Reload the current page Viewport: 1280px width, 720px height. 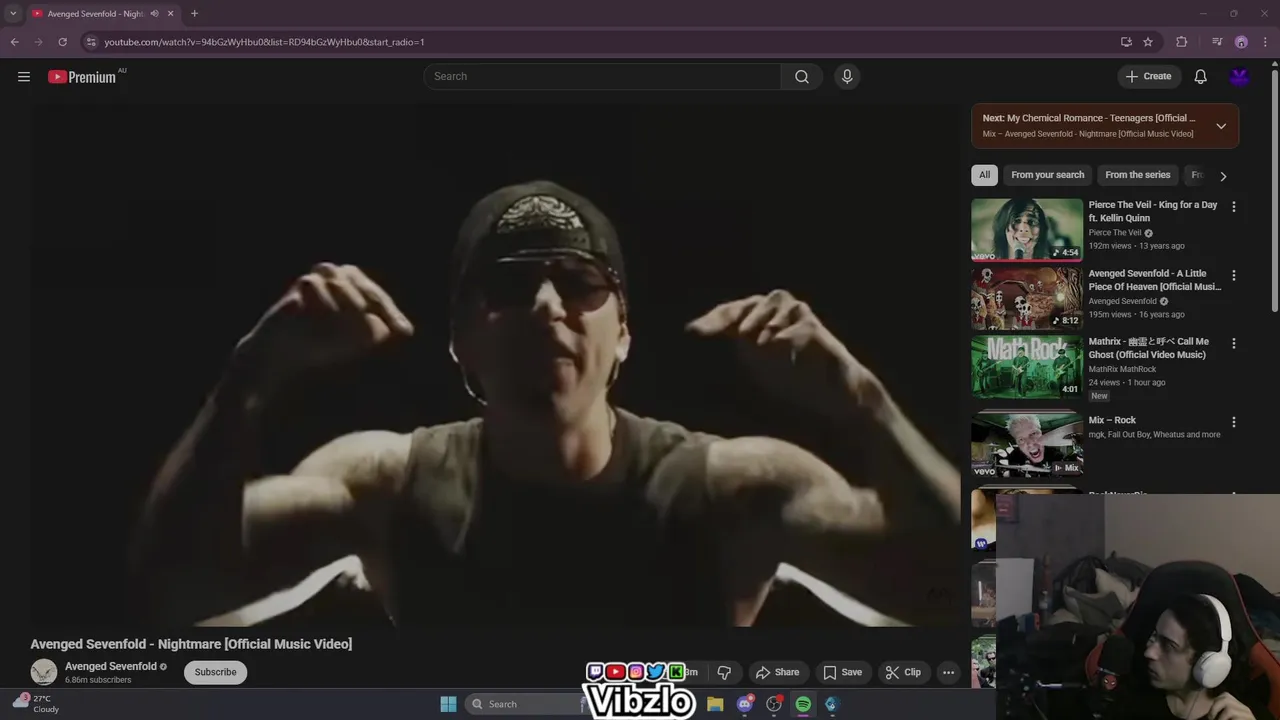[62, 42]
